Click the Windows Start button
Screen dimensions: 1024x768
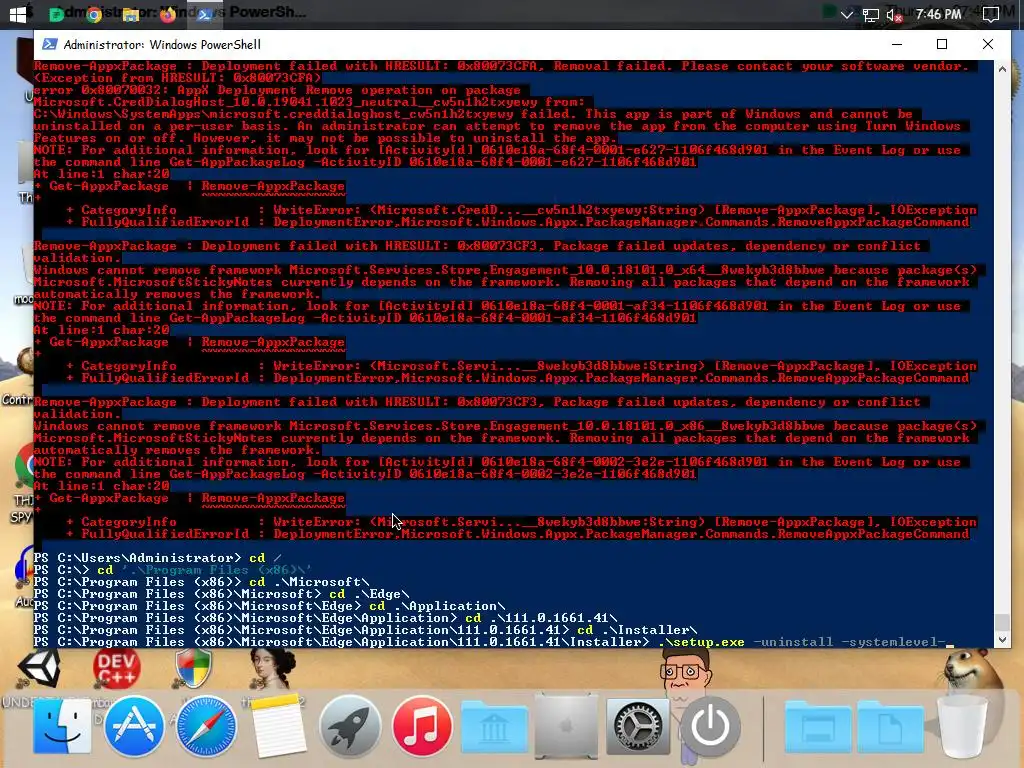point(18,14)
